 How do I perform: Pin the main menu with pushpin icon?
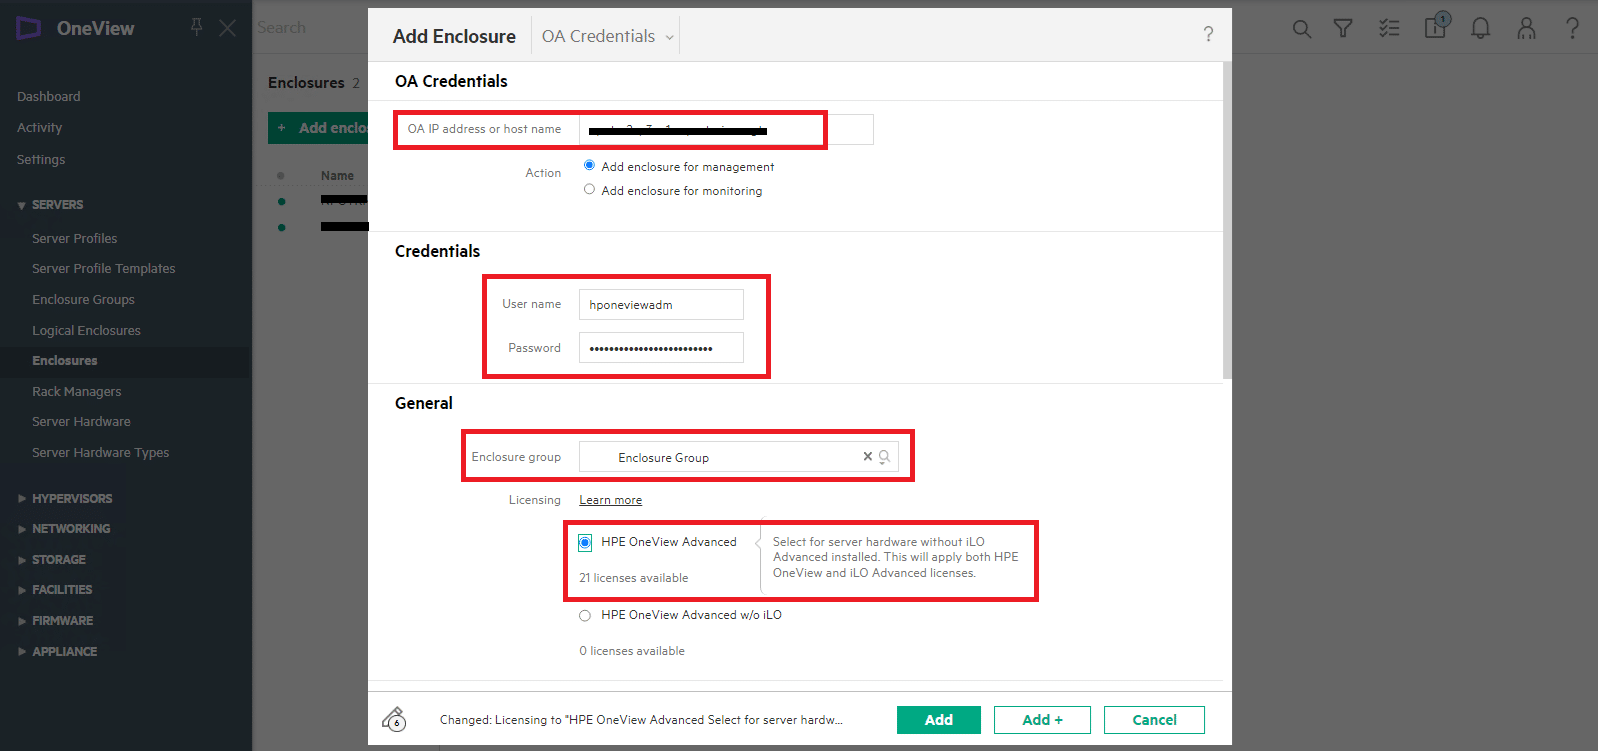(x=197, y=27)
